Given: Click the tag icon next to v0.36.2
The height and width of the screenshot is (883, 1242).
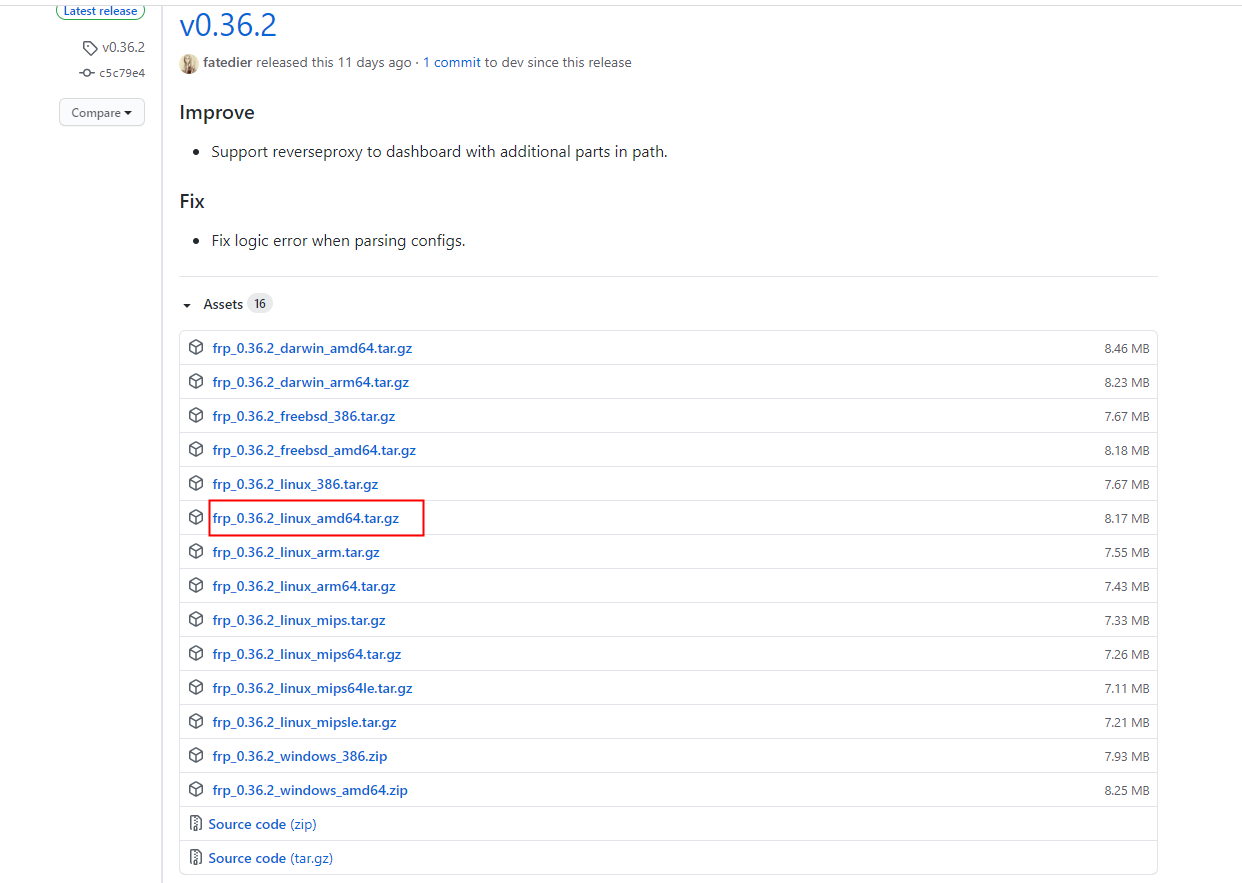Looking at the screenshot, I should [x=90, y=47].
